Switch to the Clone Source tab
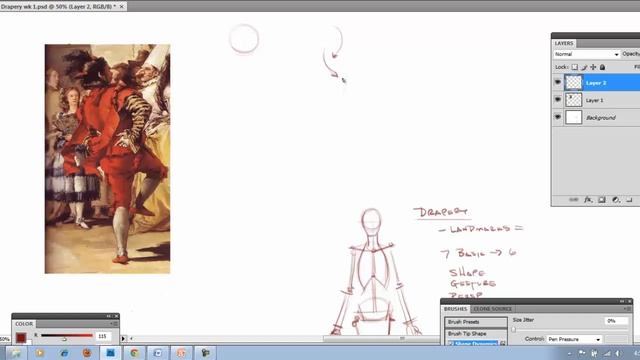640x360 pixels. click(492, 309)
